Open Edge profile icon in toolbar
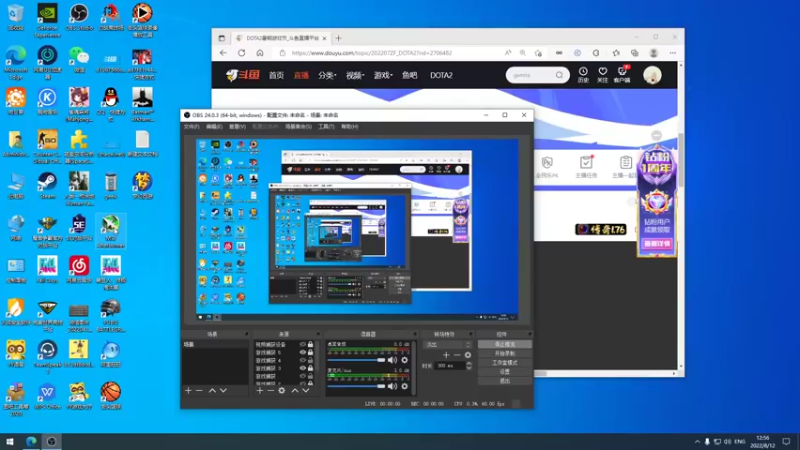 [x=654, y=53]
